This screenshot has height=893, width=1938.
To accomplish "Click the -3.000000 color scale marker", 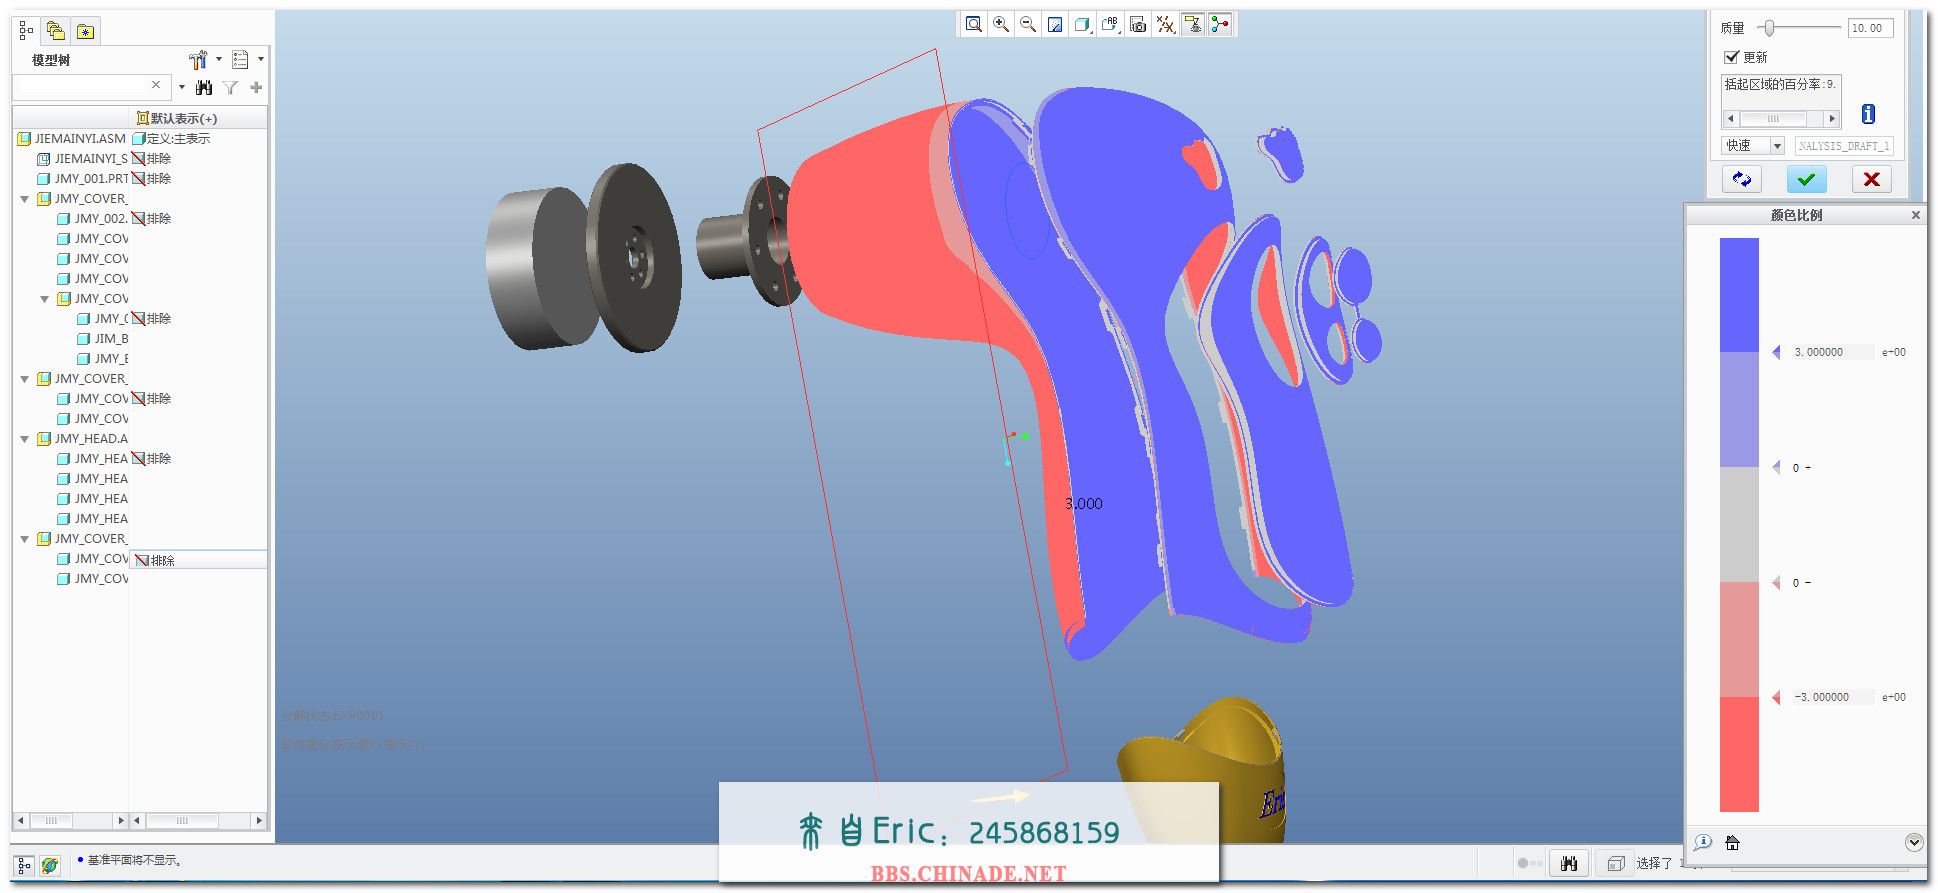I will tap(1777, 697).
